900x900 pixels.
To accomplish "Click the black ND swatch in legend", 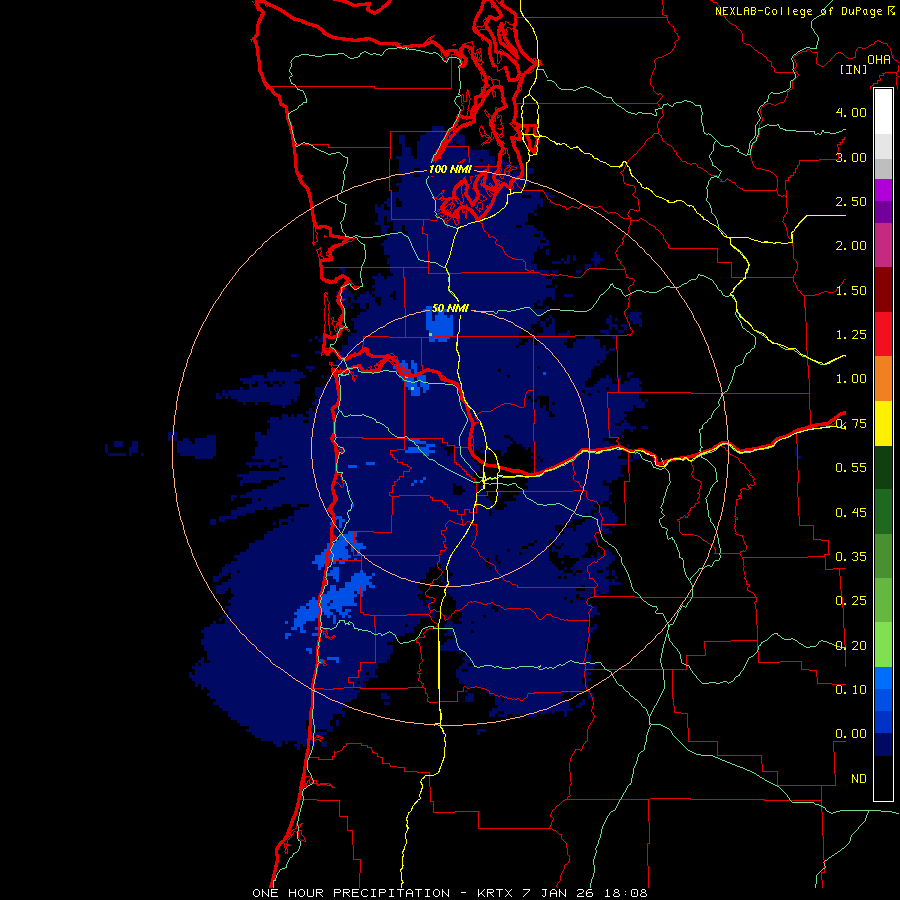I will tap(883, 778).
